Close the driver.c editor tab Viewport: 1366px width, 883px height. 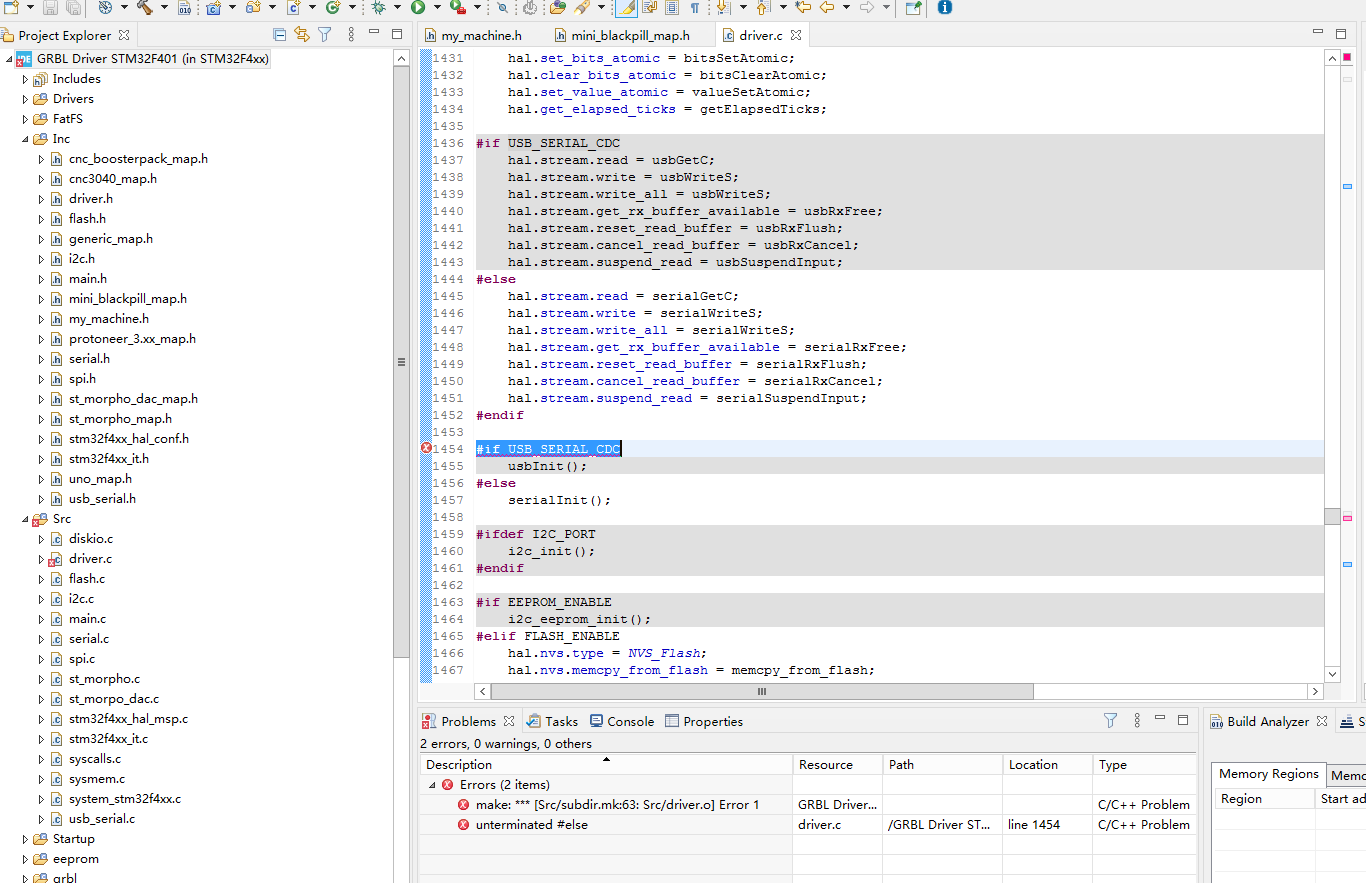coord(796,35)
